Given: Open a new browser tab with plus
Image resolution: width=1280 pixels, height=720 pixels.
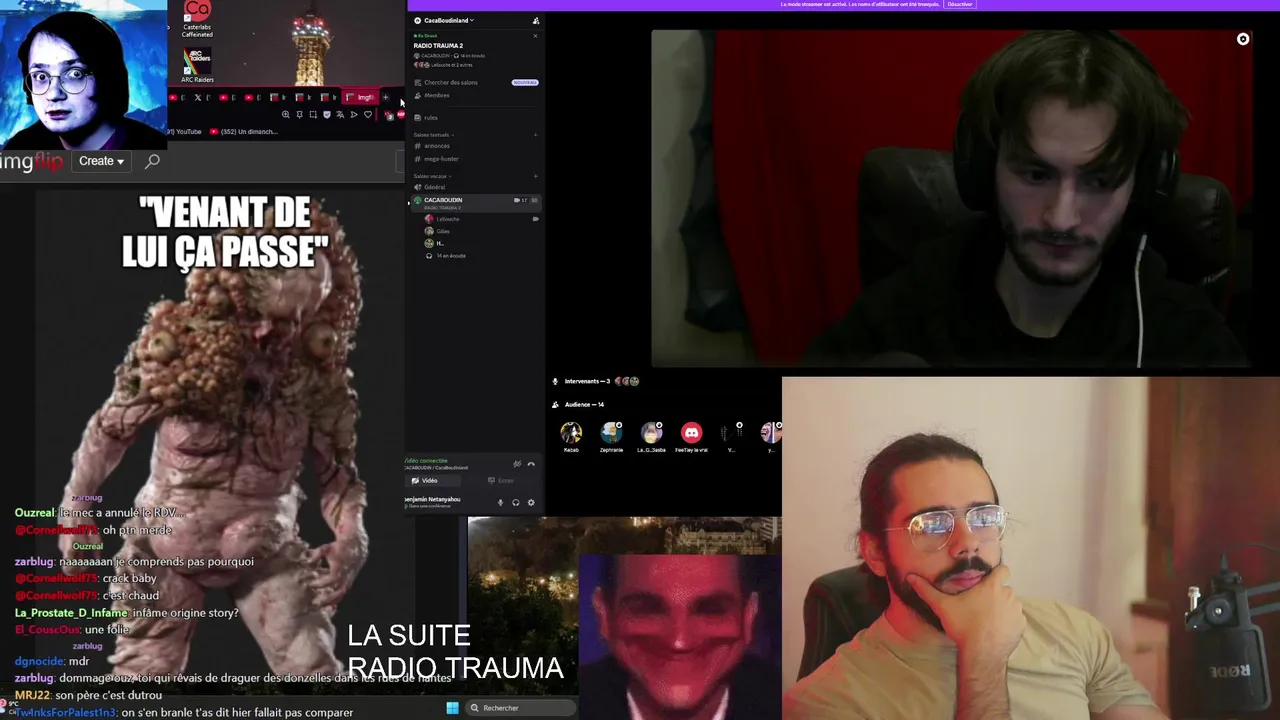Looking at the screenshot, I should [385, 98].
